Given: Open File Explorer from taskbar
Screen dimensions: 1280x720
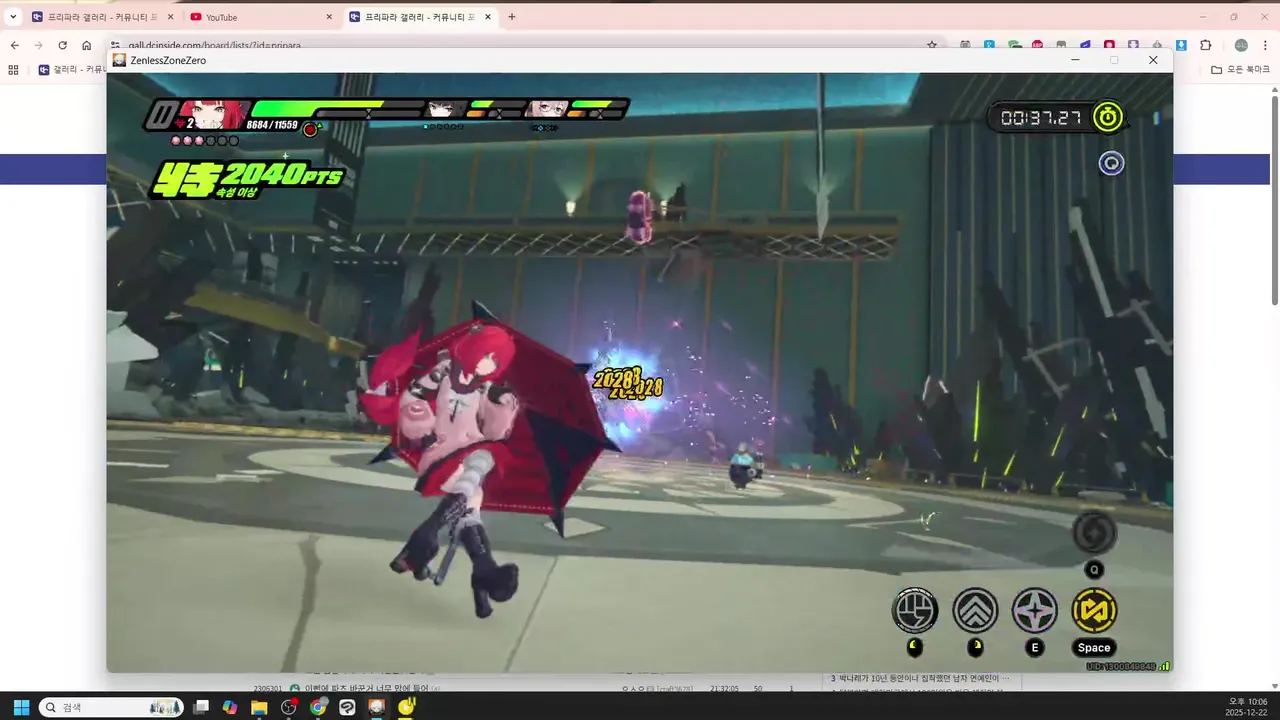Looking at the screenshot, I should 259,707.
